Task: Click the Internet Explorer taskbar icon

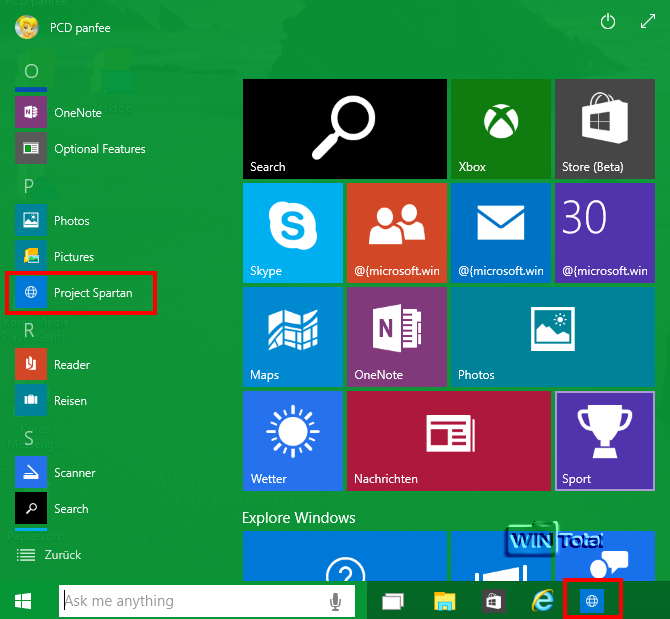Action: 542,601
